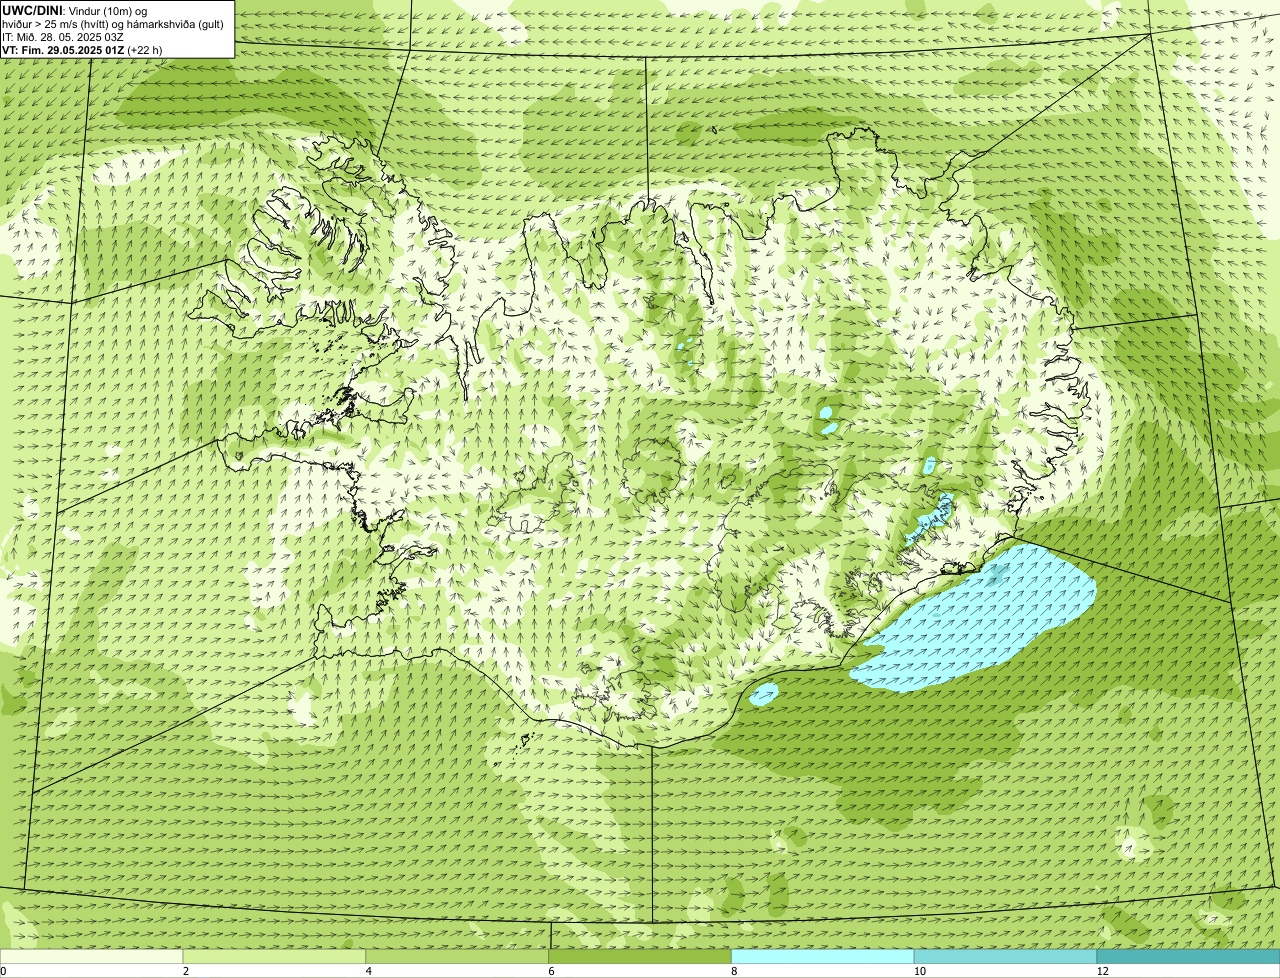Click the large cyan wind area off southeast coast
Screen dimensions: 1280x978
975,620
